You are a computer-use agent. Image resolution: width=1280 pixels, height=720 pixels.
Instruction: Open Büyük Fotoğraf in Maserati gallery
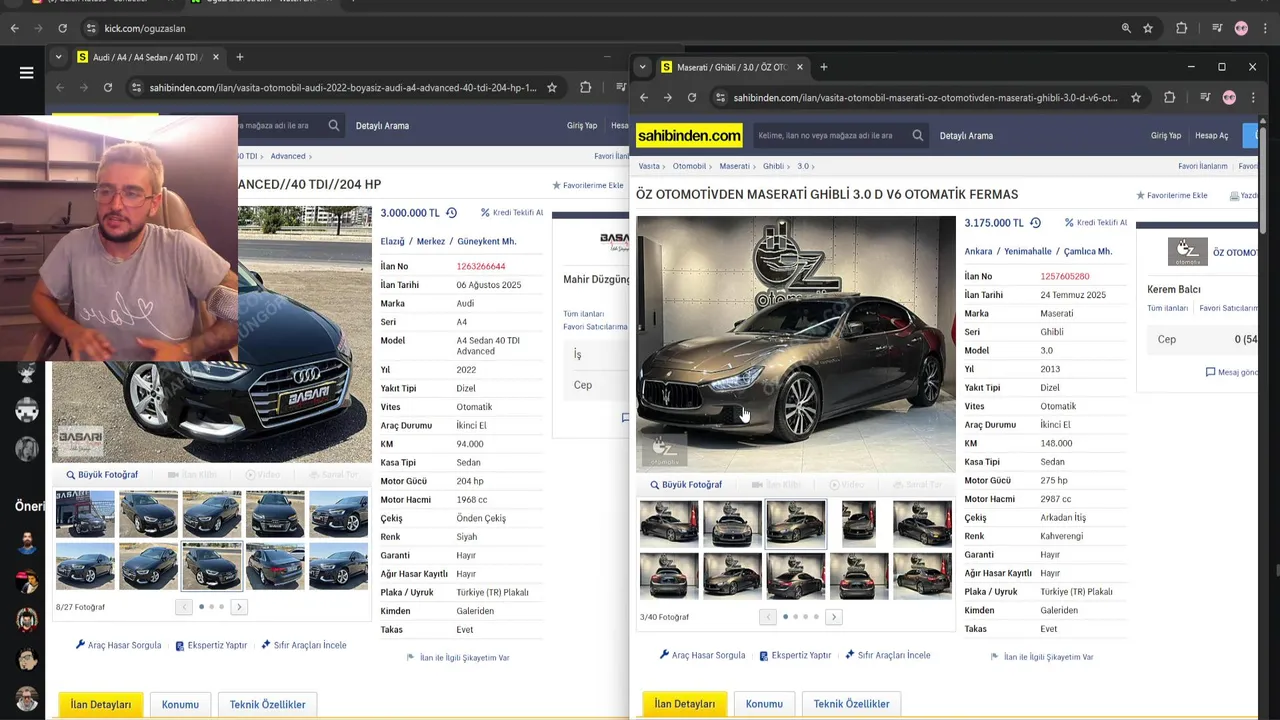(686, 485)
